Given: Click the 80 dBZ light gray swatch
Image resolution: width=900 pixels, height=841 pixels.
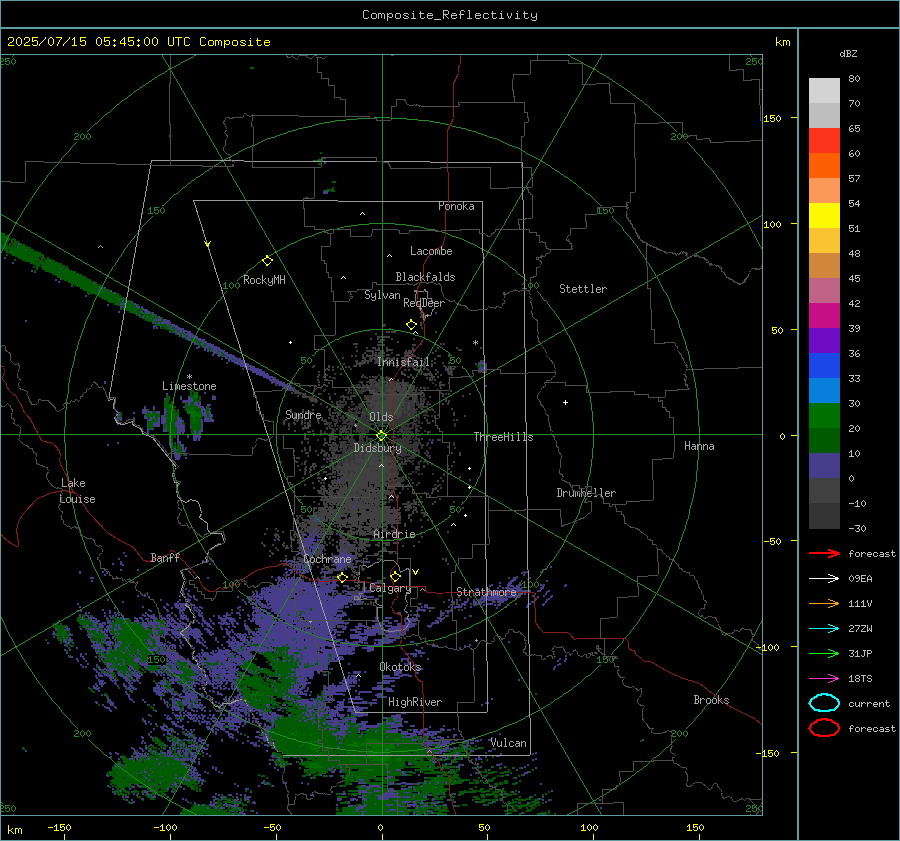Looking at the screenshot, I should 824,90.
